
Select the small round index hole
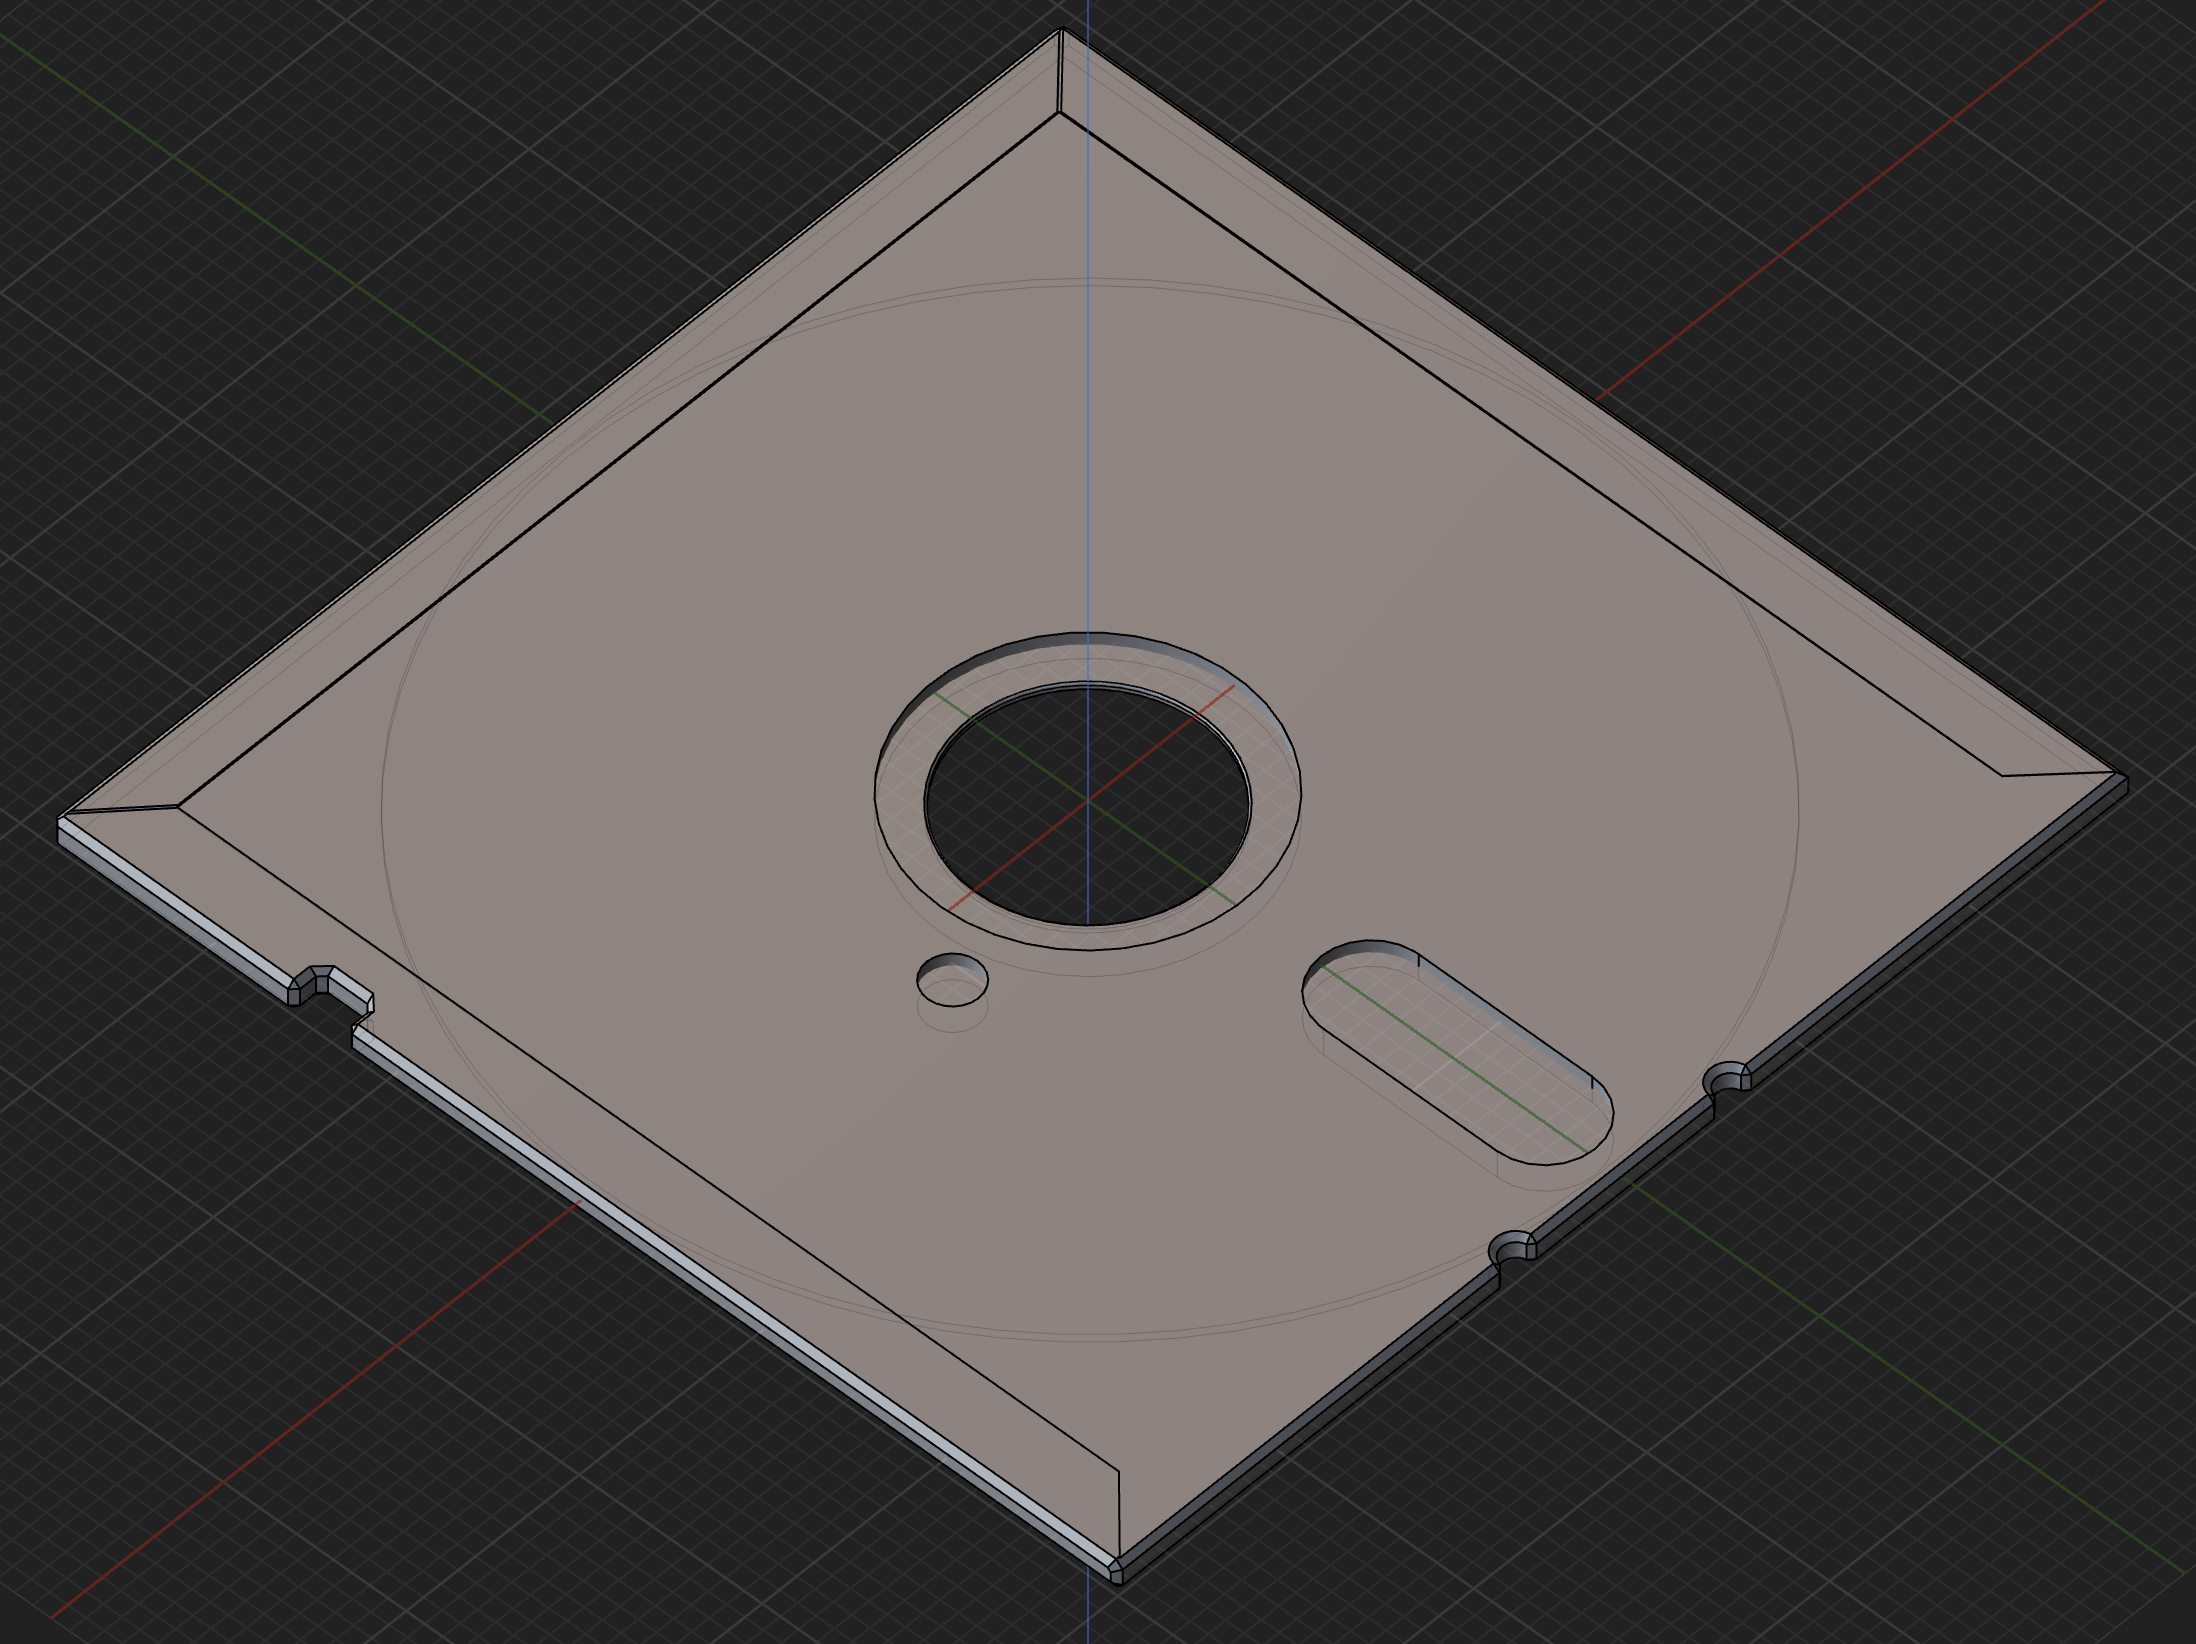[952, 979]
